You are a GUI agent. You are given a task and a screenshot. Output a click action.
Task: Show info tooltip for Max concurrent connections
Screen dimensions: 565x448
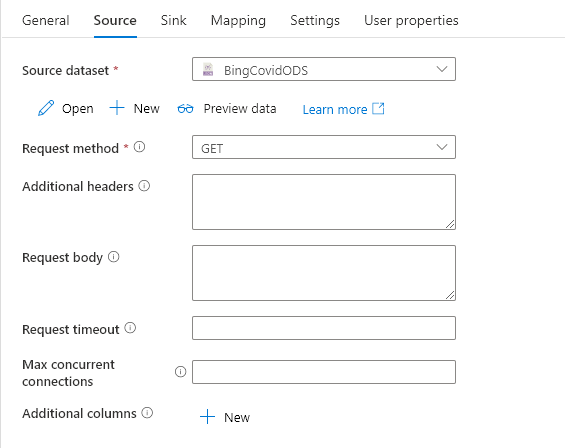click(x=181, y=372)
